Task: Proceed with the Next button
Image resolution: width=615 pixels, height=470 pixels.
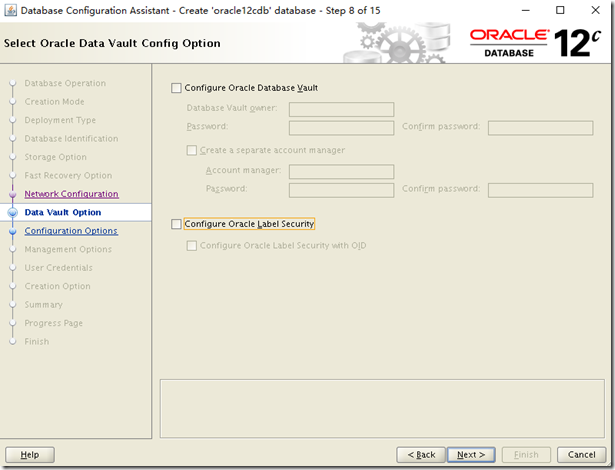Action: (x=471, y=455)
